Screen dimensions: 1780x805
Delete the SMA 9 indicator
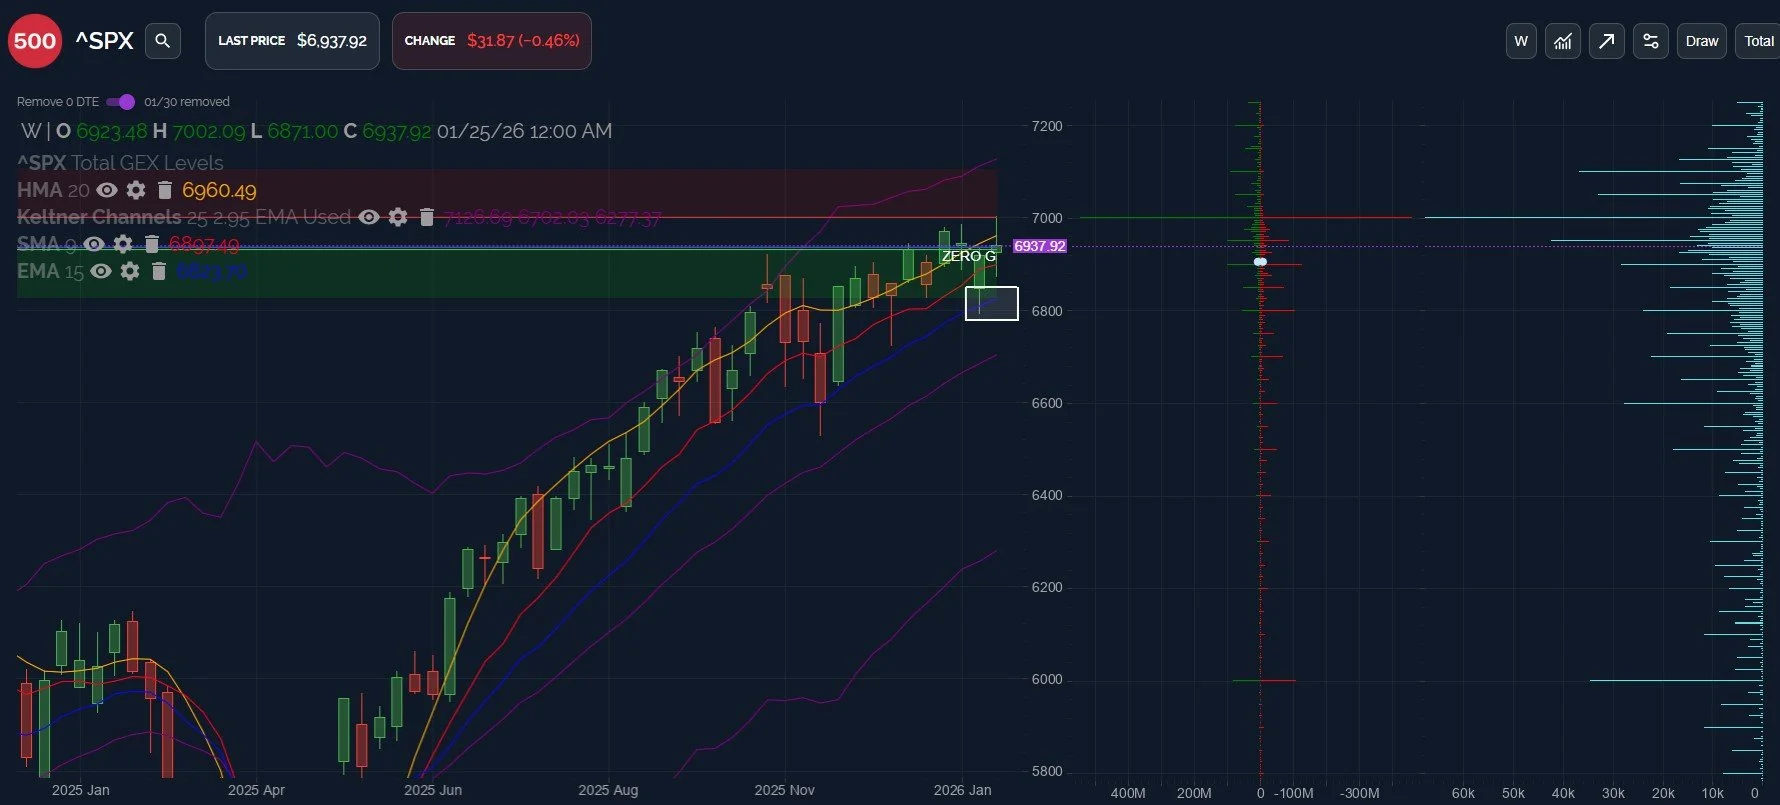pyautogui.click(x=152, y=244)
